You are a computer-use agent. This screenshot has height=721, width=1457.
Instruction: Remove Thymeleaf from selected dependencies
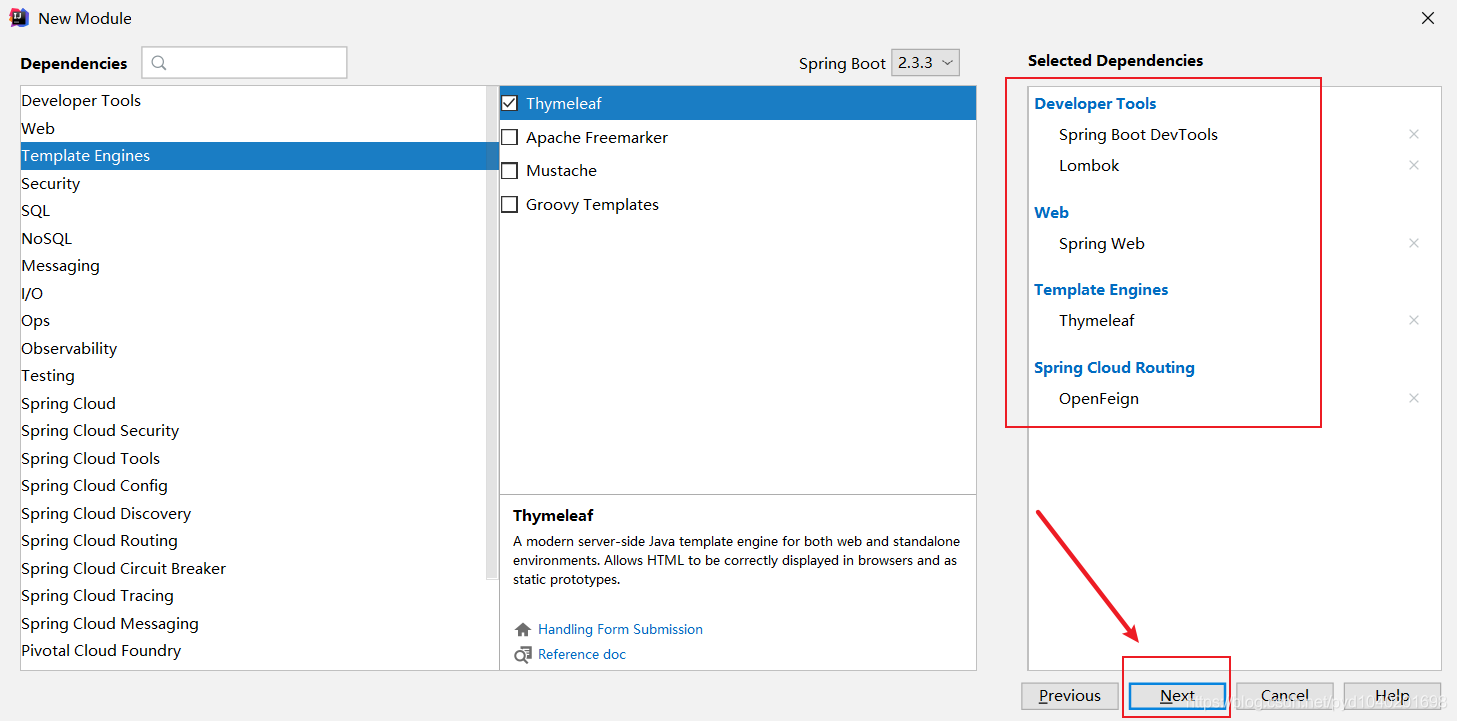pos(1414,320)
